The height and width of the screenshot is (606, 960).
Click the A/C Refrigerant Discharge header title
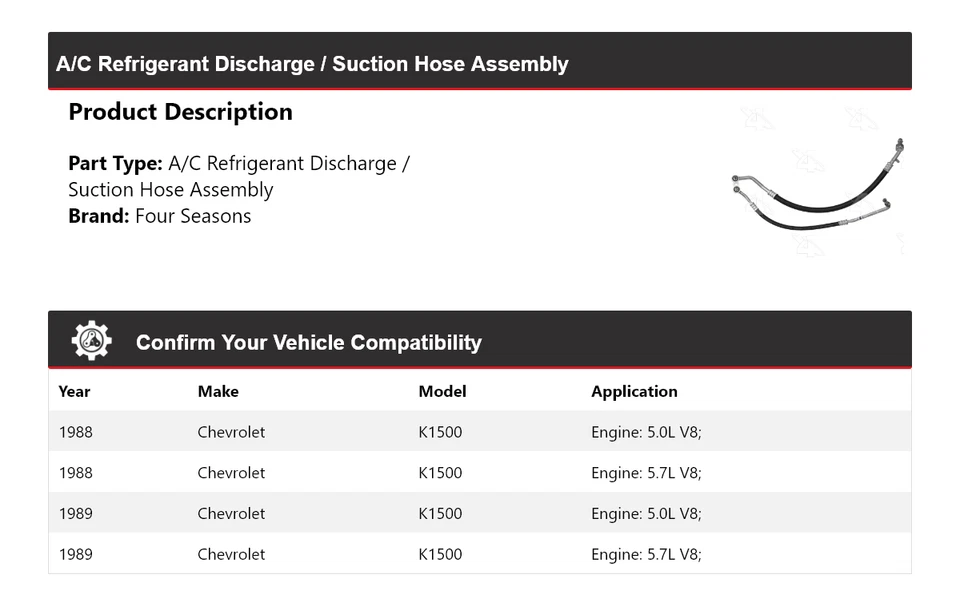coord(312,64)
